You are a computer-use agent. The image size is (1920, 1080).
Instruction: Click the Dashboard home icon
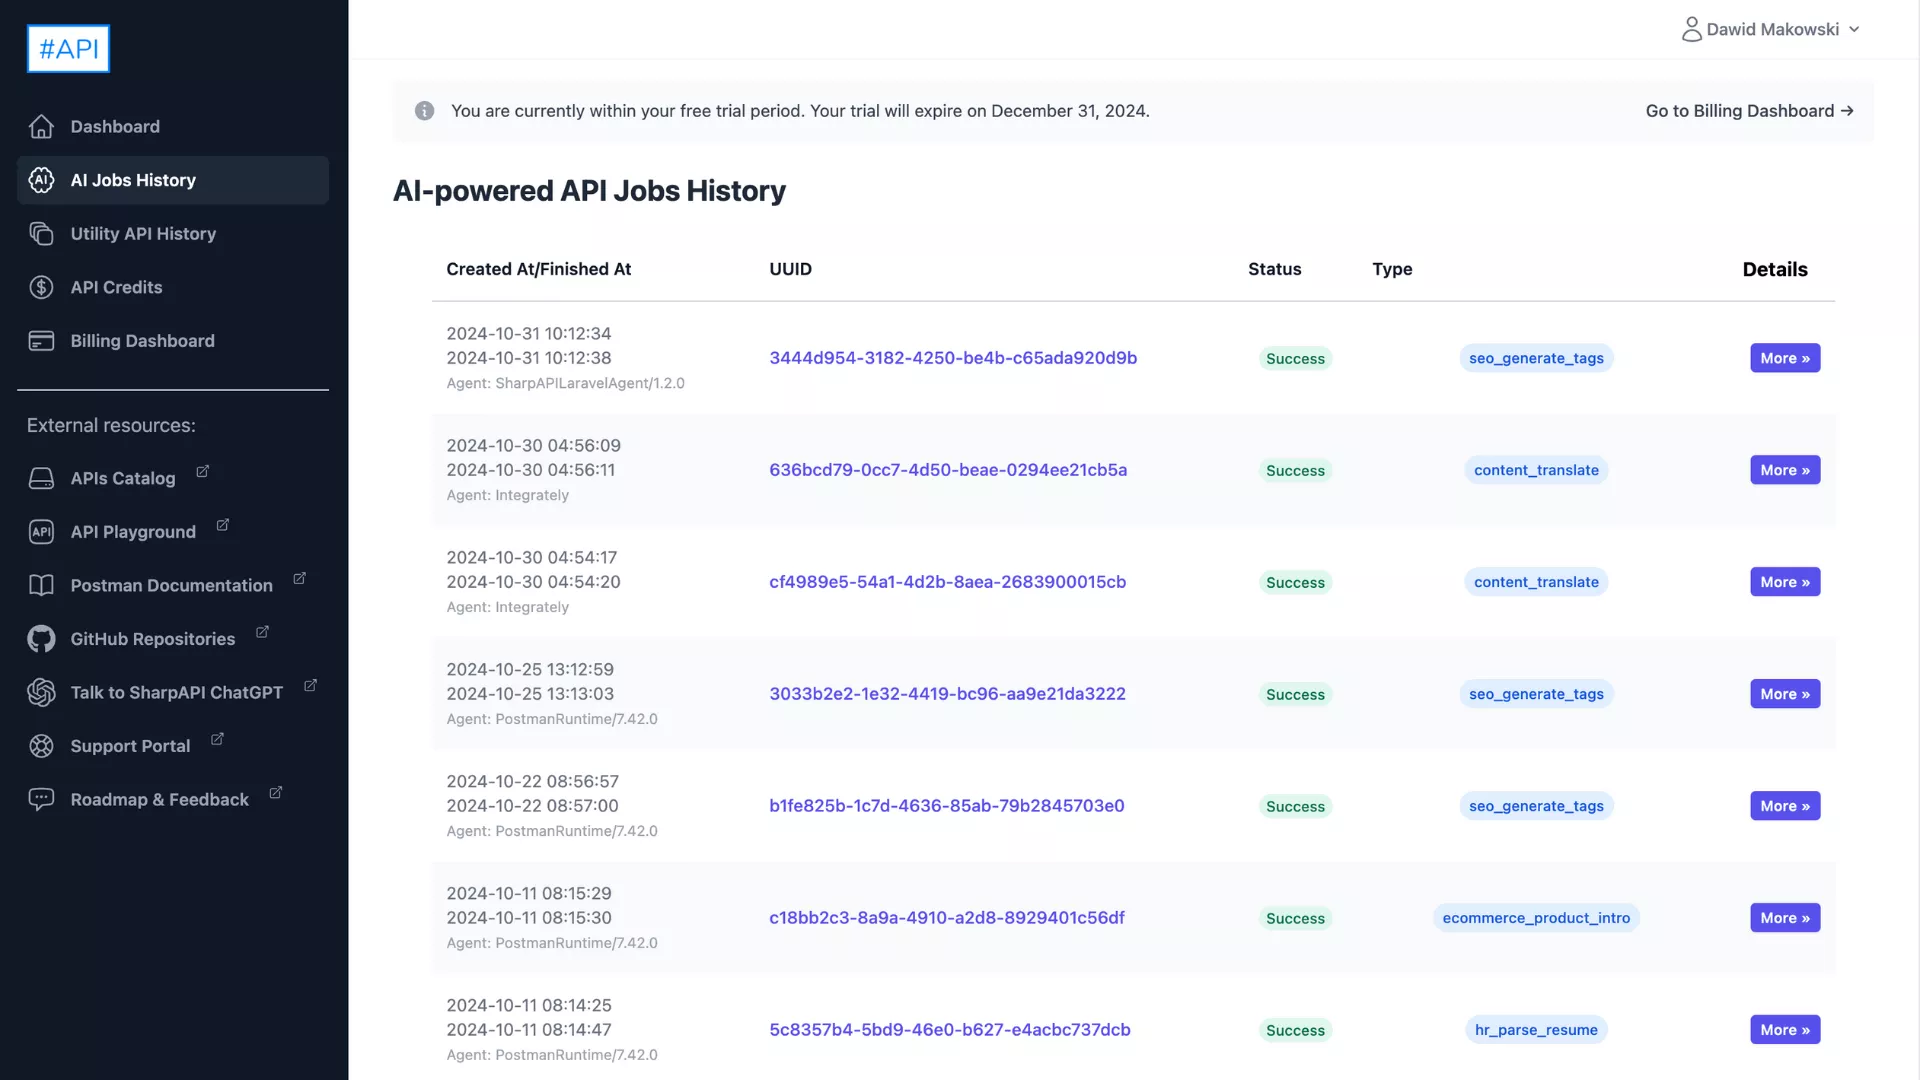point(41,127)
